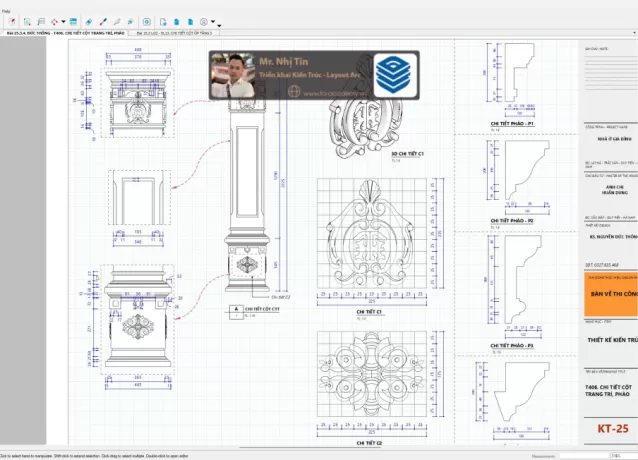Select the Table tool icon

point(73,22)
